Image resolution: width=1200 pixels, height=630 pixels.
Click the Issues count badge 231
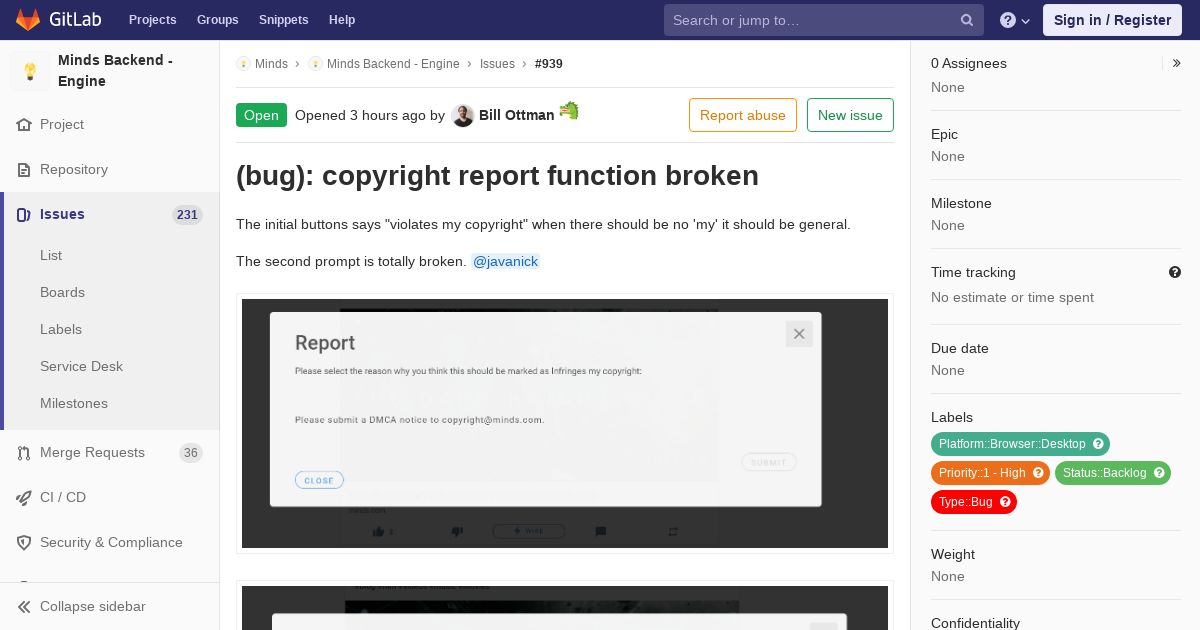[x=187, y=215]
